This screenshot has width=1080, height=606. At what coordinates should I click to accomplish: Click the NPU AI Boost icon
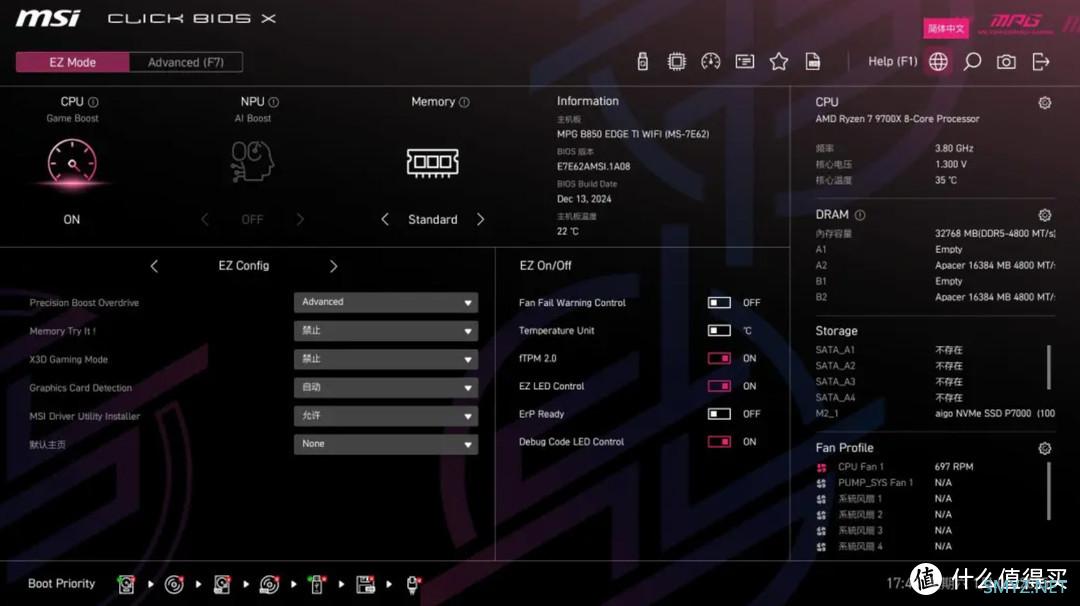tap(252, 161)
